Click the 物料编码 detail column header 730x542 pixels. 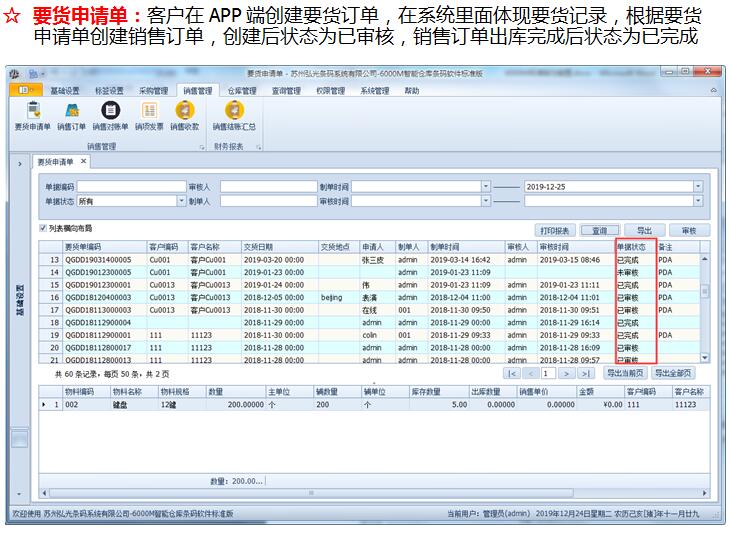(86, 392)
